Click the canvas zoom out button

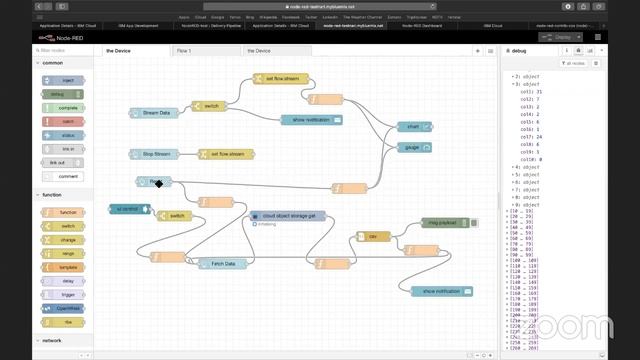[477, 356]
